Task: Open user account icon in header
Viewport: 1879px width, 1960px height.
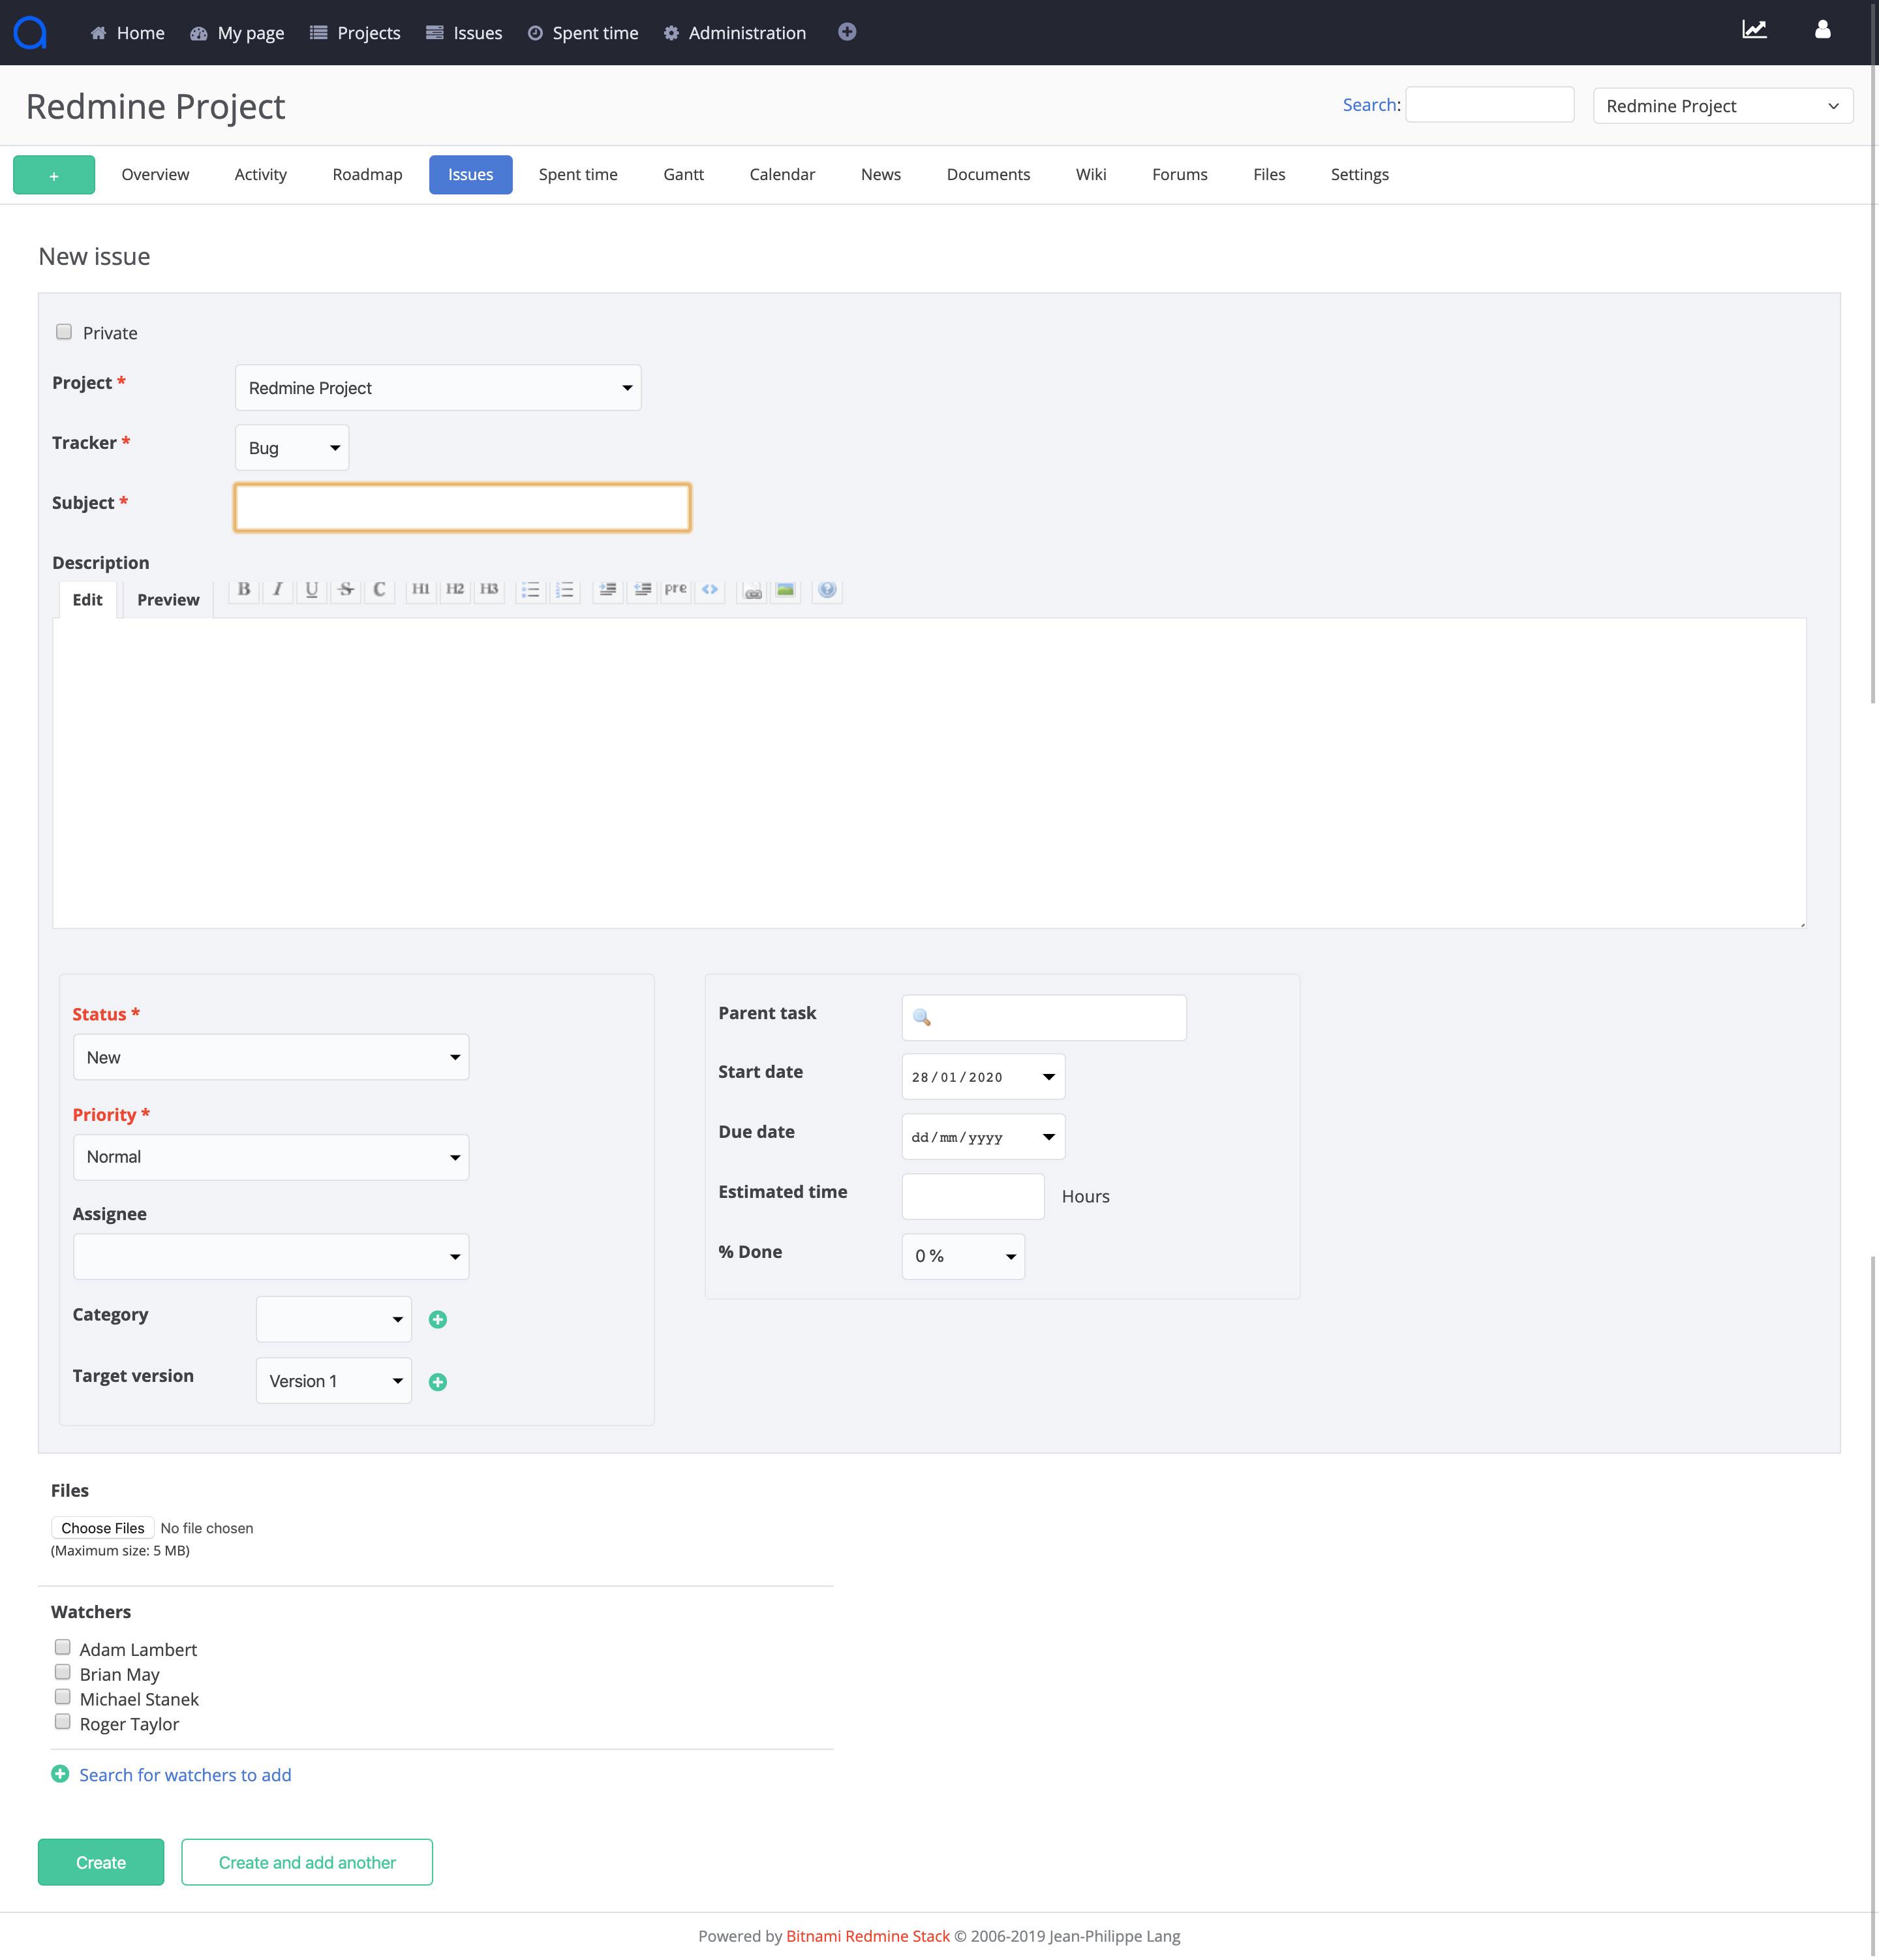Action: pyautogui.click(x=1823, y=30)
